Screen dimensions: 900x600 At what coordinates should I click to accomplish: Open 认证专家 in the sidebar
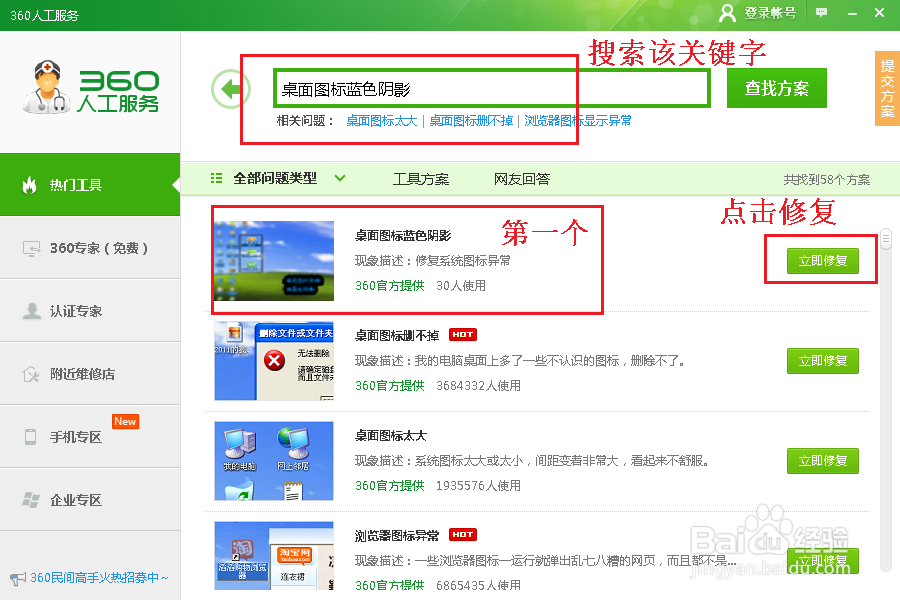click(x=90, y=311)
